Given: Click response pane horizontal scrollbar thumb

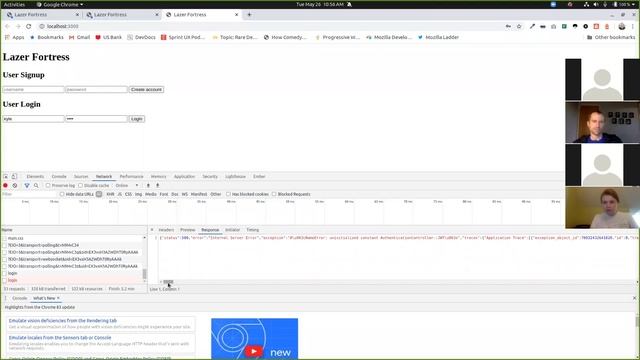Looking at the screenshot, I should [168, 282].
